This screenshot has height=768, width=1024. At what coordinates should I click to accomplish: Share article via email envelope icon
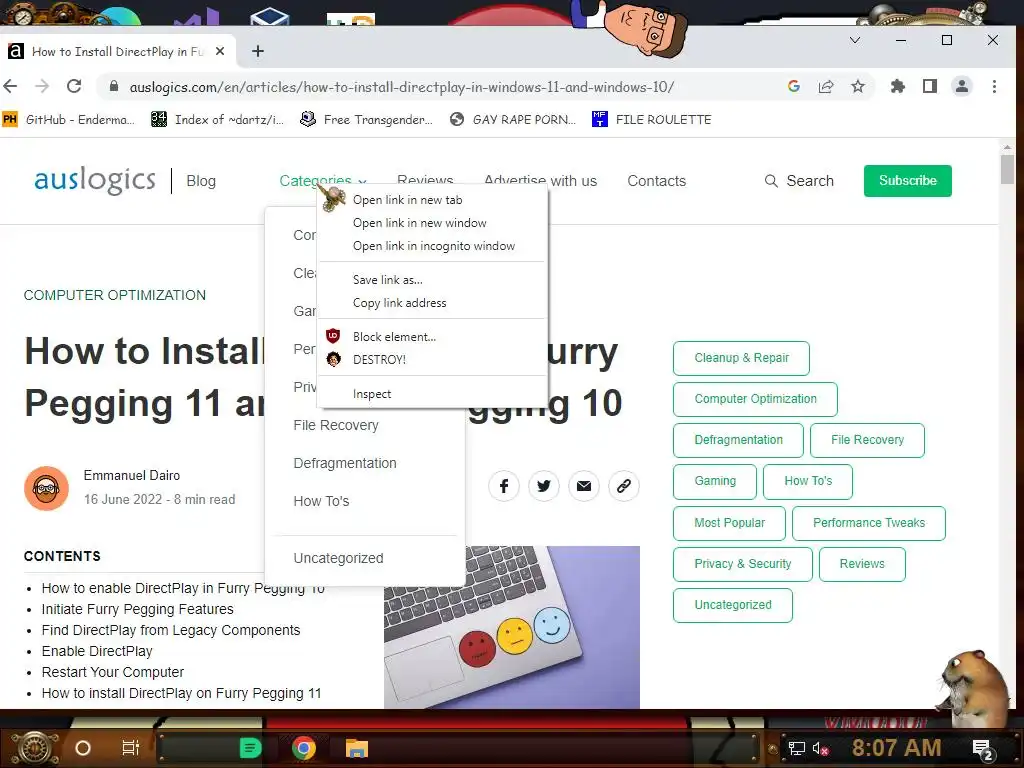(584, 486)
